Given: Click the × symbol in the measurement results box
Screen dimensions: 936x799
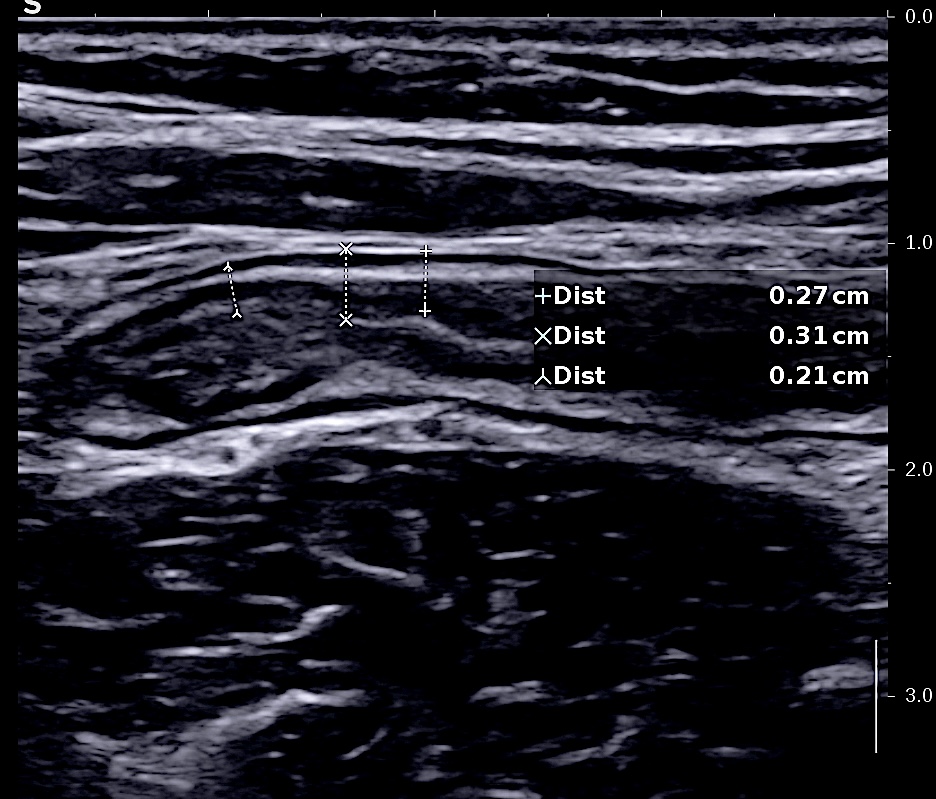Looking at the screenshot, I should [543, 336].
